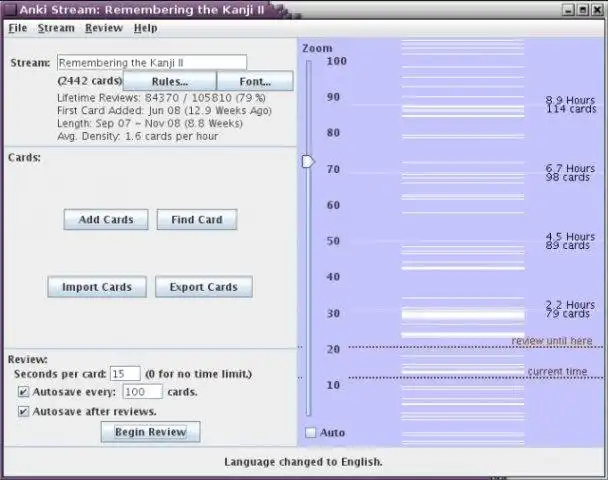
Task: Start the session with Begin Review
Action: point(150,432)
